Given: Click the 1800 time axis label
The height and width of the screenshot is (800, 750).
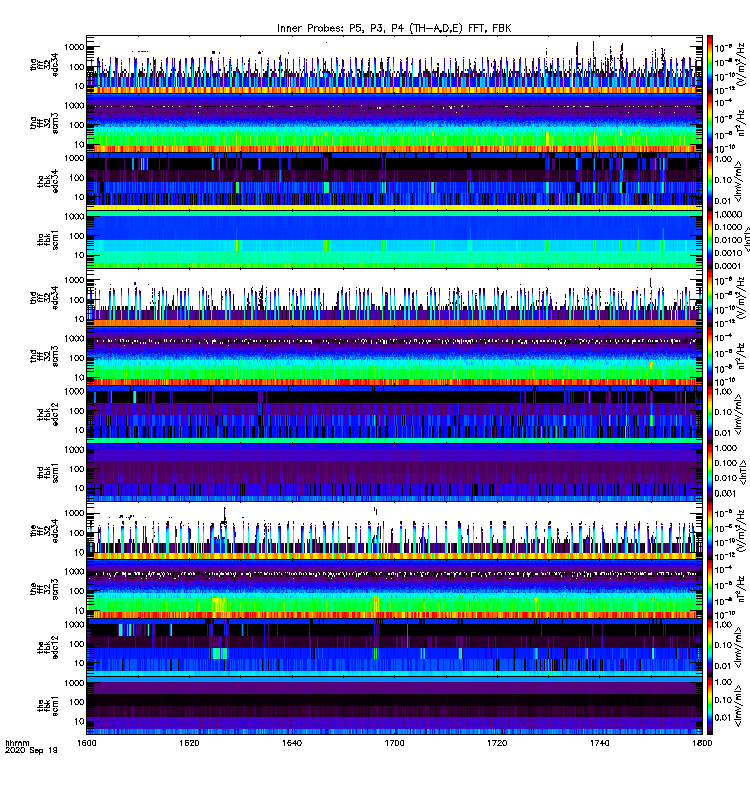Looking at the screenshot, I should tap(702, 743).
